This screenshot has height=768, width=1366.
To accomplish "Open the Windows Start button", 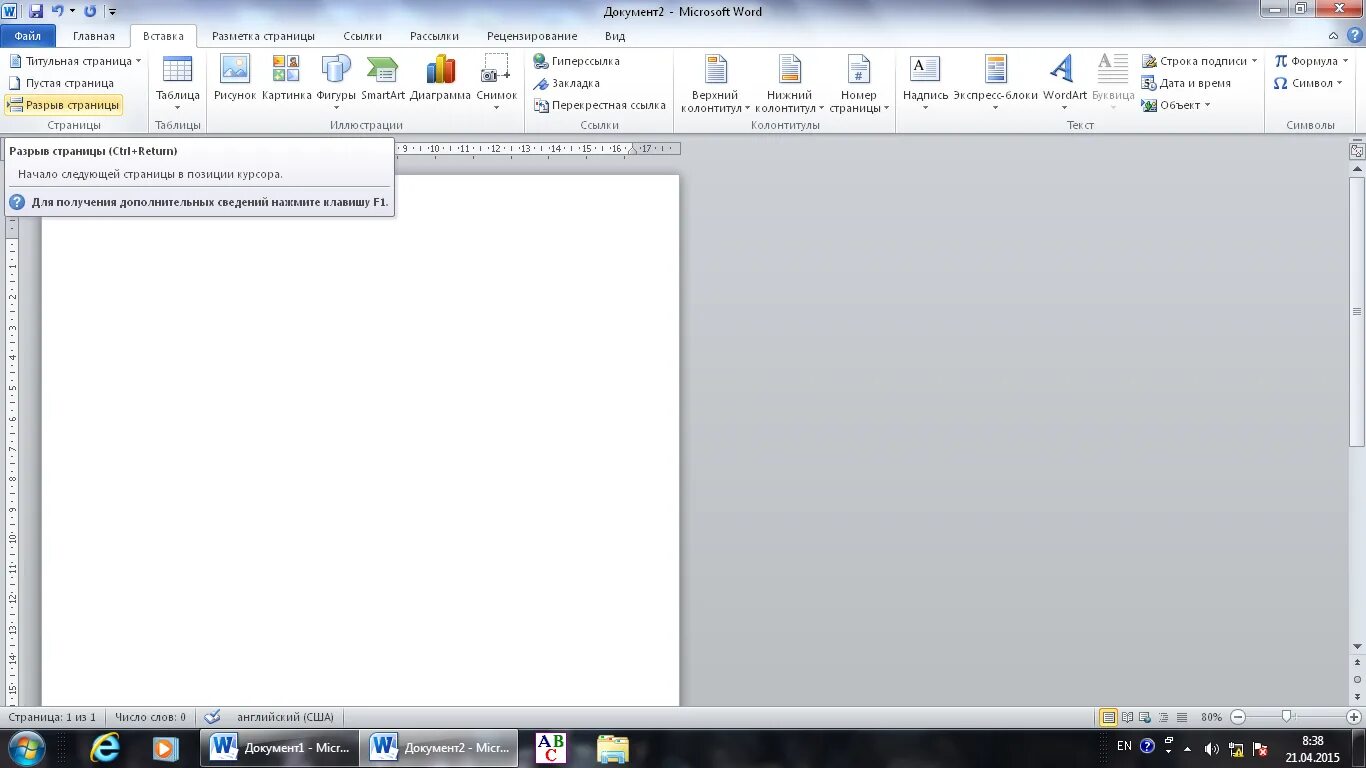I will tap(26, 747).
